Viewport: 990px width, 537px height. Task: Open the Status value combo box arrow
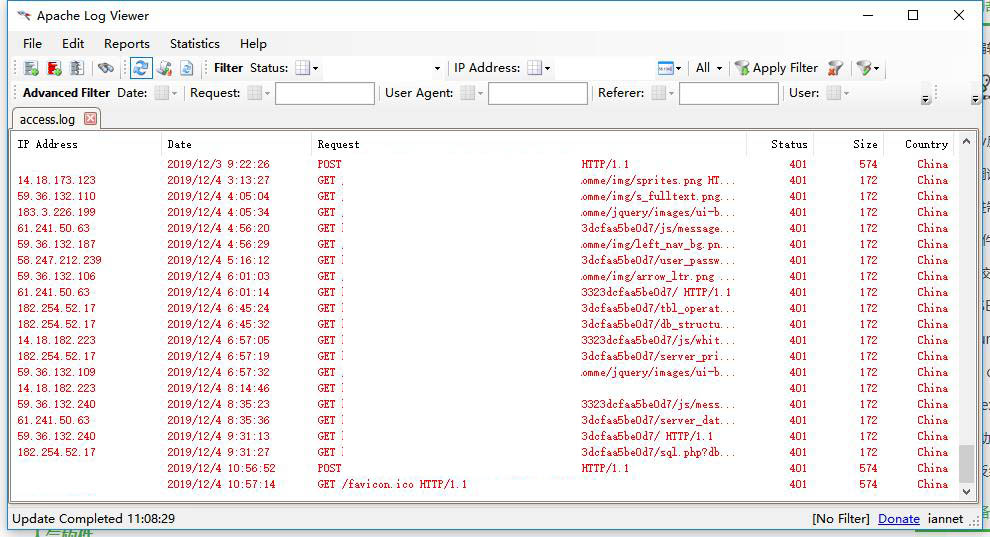437,68
